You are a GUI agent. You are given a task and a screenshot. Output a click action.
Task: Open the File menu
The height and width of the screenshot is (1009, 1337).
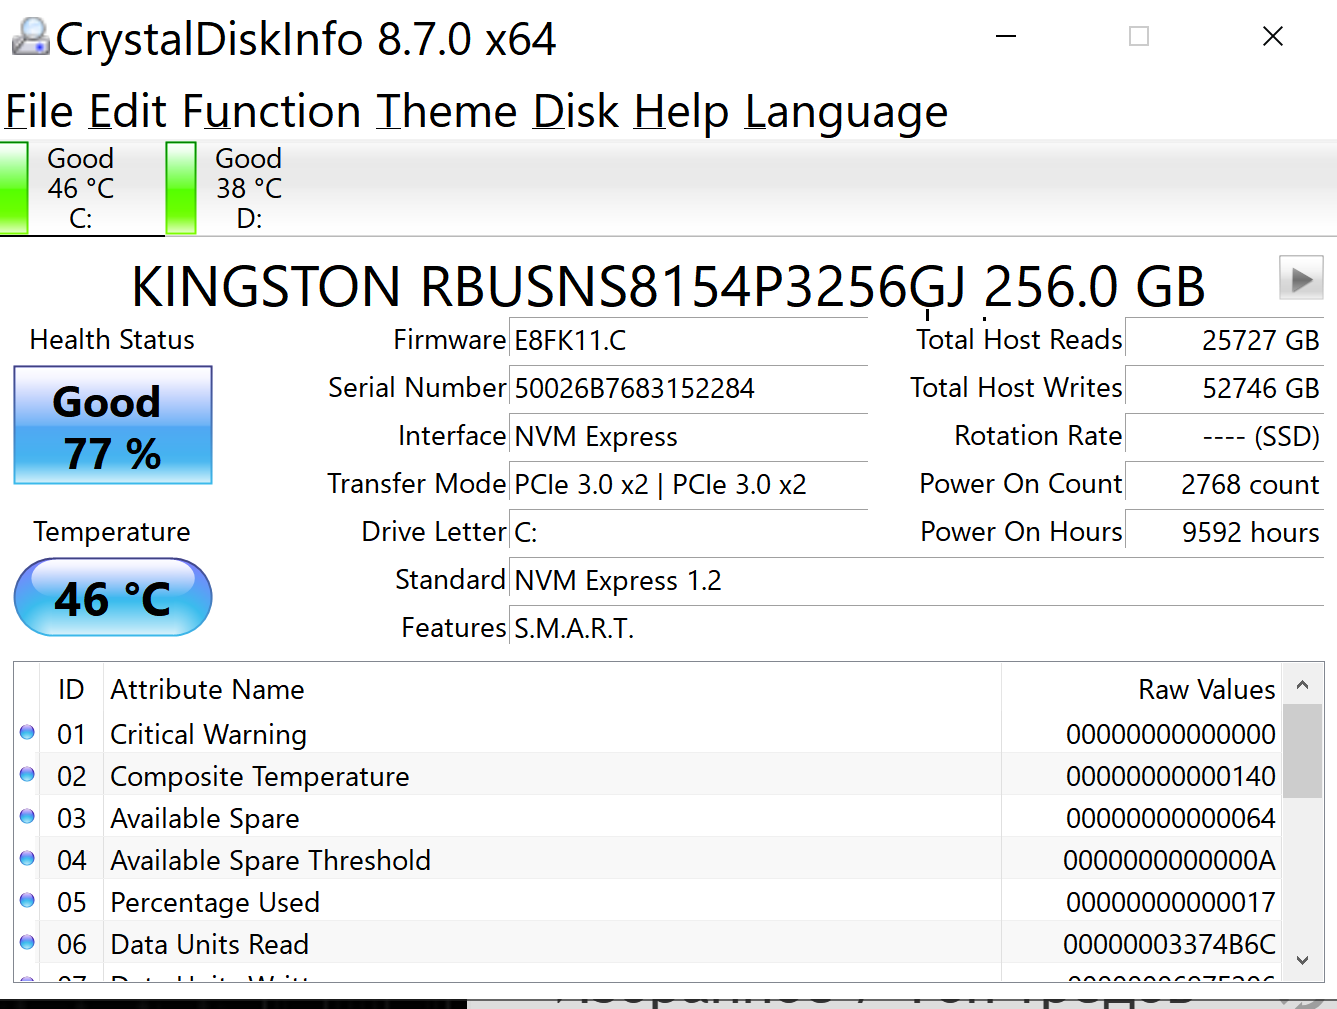tap(39, 111)
